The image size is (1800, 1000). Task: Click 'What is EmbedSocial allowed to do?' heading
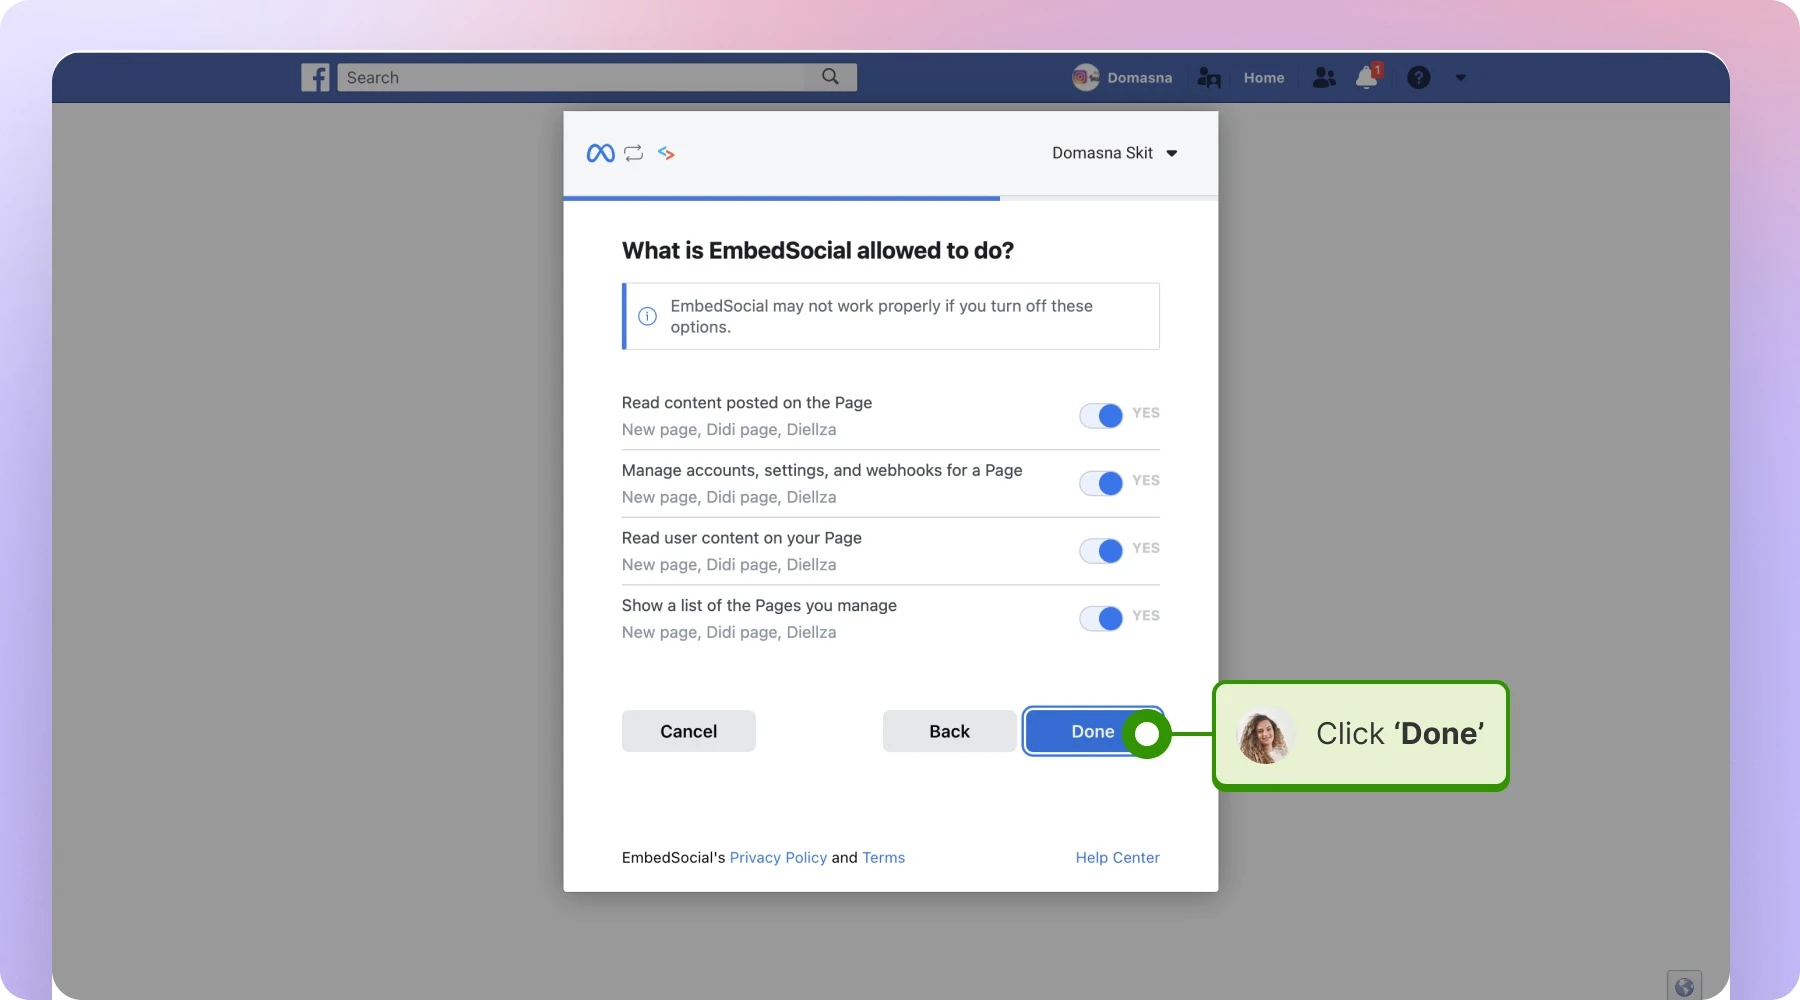(818, 250)
